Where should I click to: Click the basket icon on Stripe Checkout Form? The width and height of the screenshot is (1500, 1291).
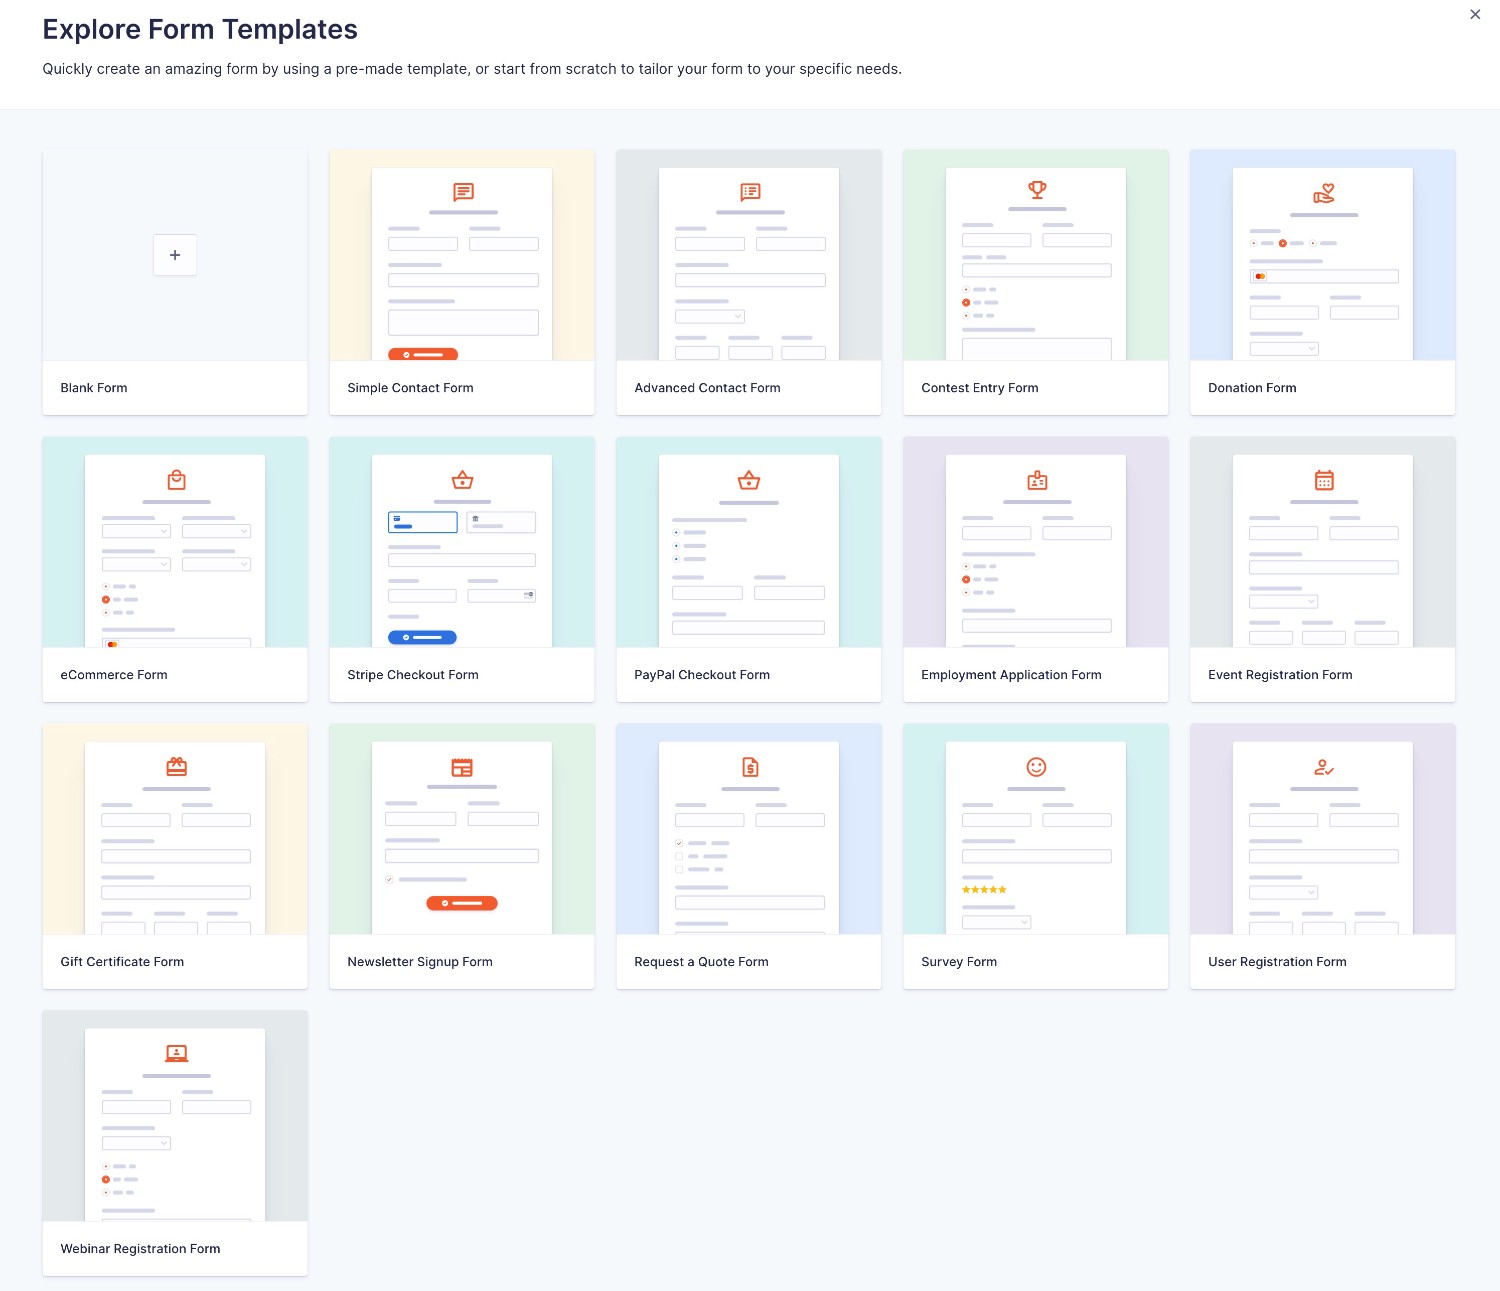coord(462,480)
